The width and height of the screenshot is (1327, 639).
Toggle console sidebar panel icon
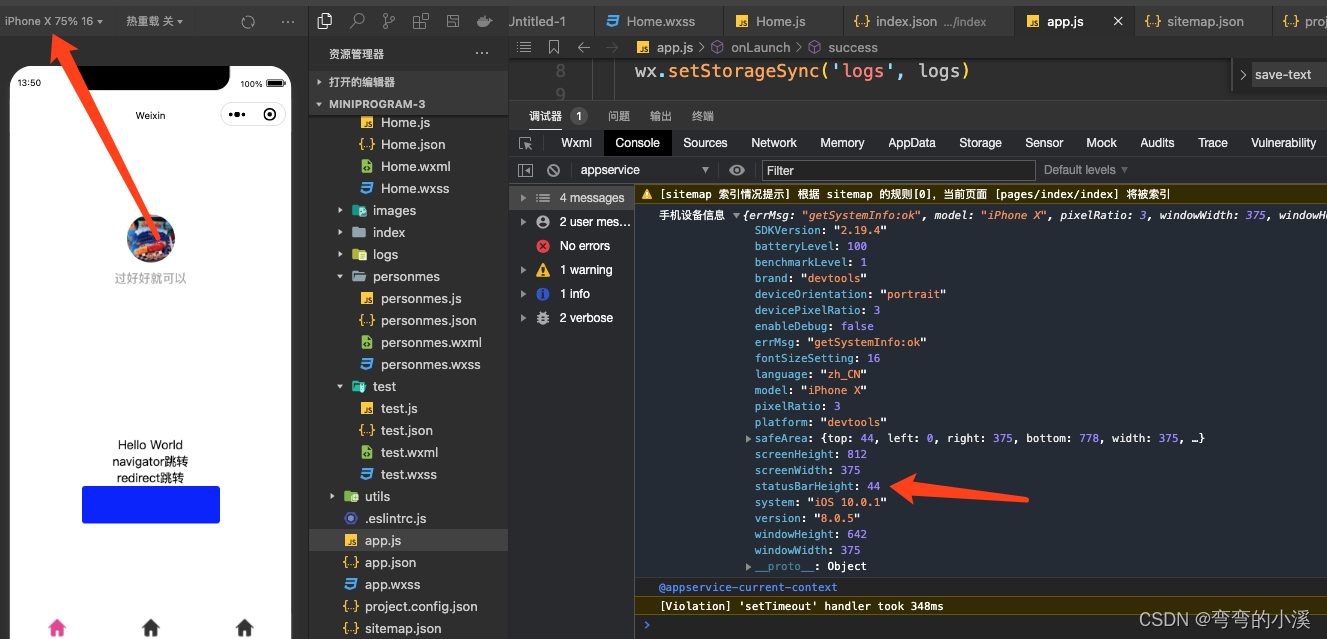point(526,170)
